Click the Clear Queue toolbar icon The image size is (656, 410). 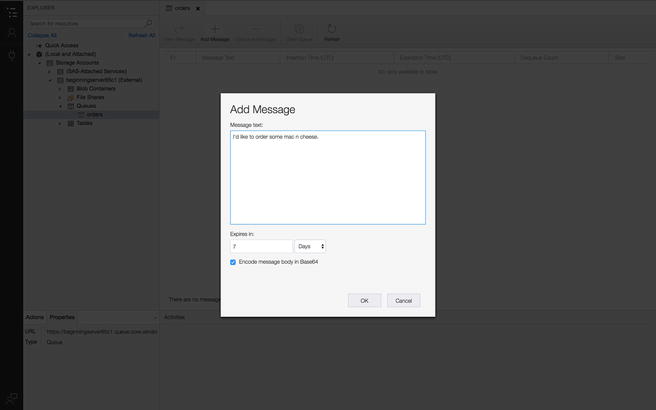click(299, 32)
